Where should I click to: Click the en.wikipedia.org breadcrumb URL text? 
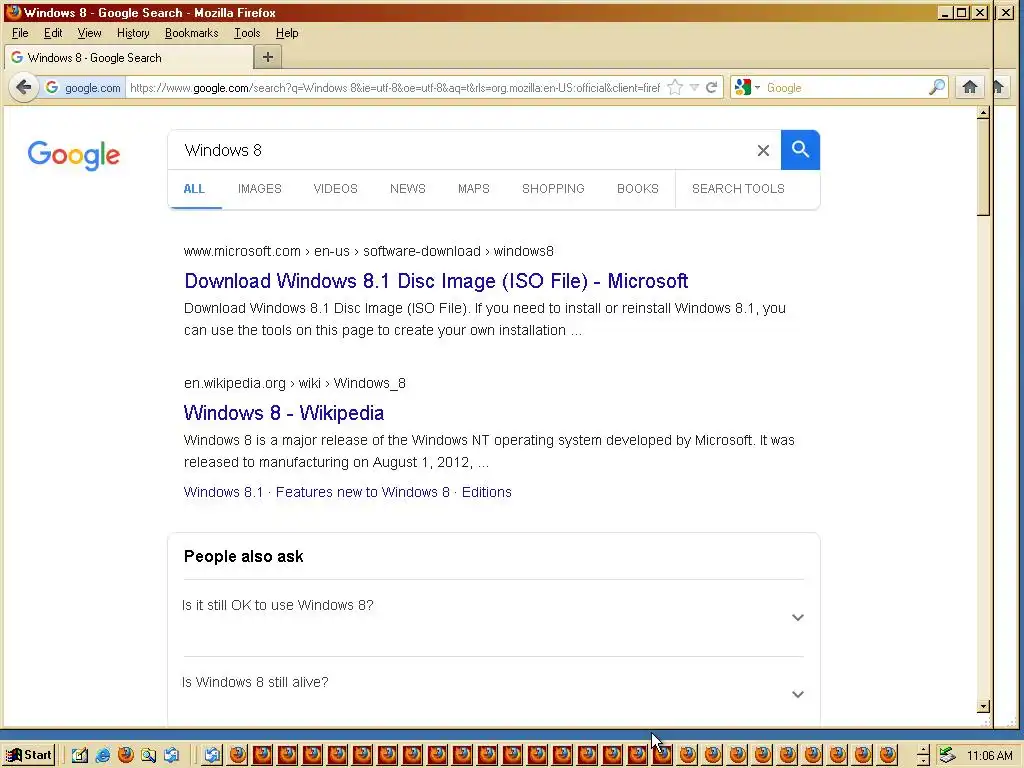(x=295, y=383)
